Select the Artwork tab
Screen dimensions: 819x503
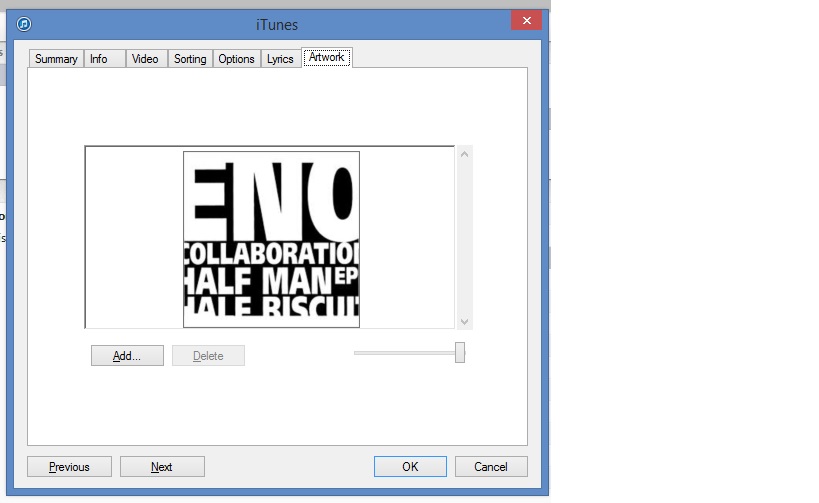pyautogui.click(x=327, y=57)
